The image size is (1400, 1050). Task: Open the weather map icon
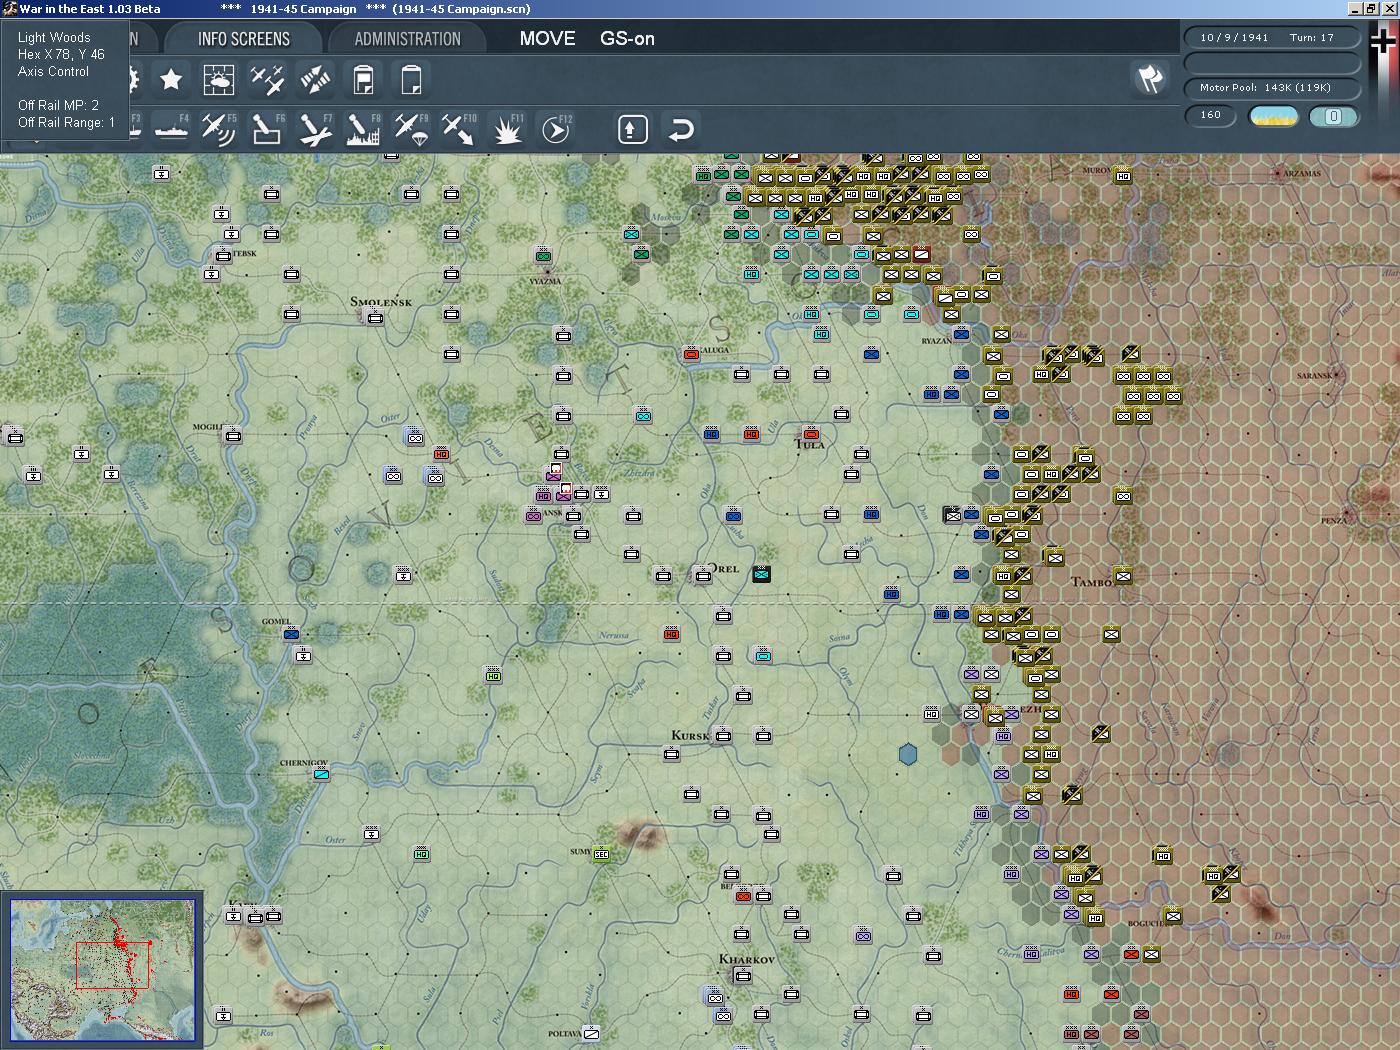click(x=219, y=79)
